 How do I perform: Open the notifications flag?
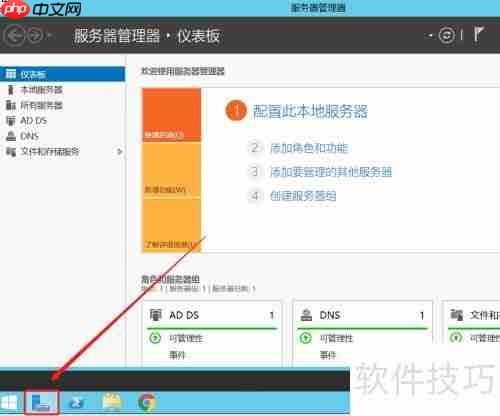point(479,34)
